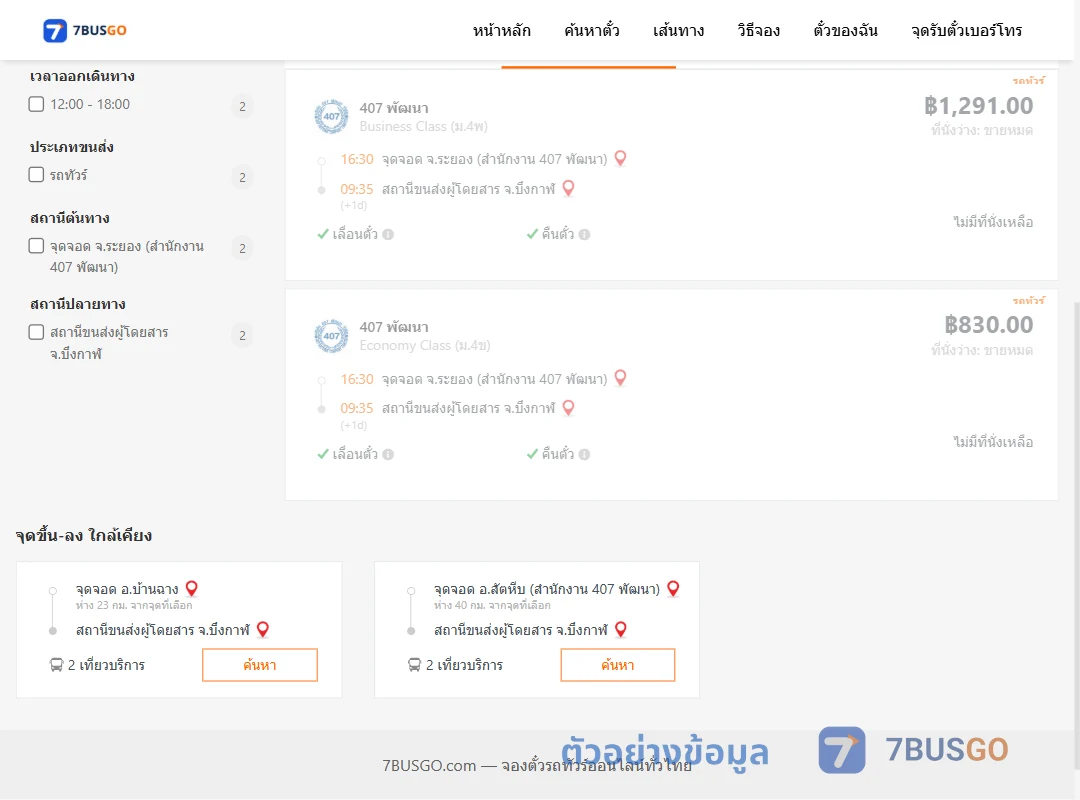Open map pin next to จุดจอด อ.สัตหีบ
The width and height of the screenshot is (1080, 800).
pos(674,588)
